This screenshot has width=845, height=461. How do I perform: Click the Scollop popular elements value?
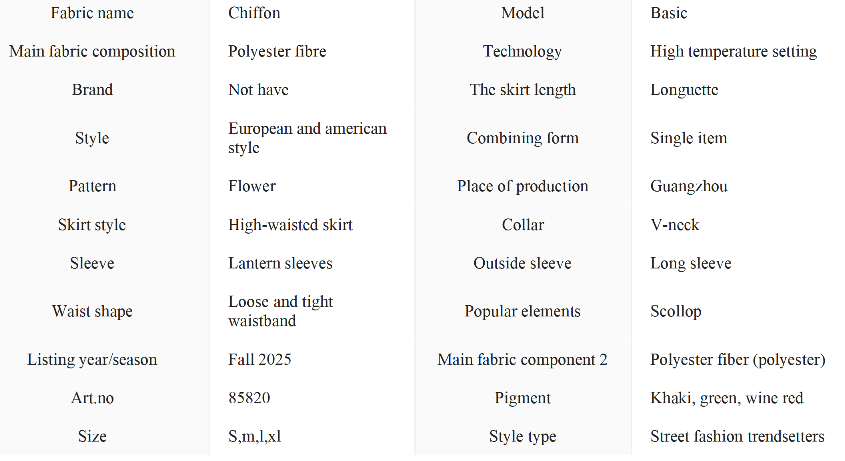675,311
